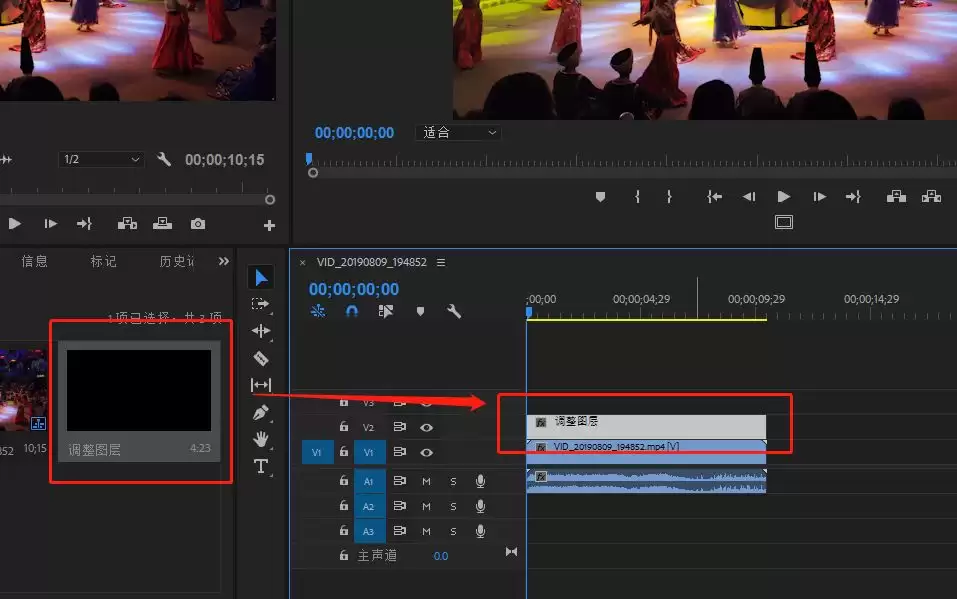Select the 调整图层 clip on V2
957x599 pixels.
pyautogui.click(x=646, y=426)
